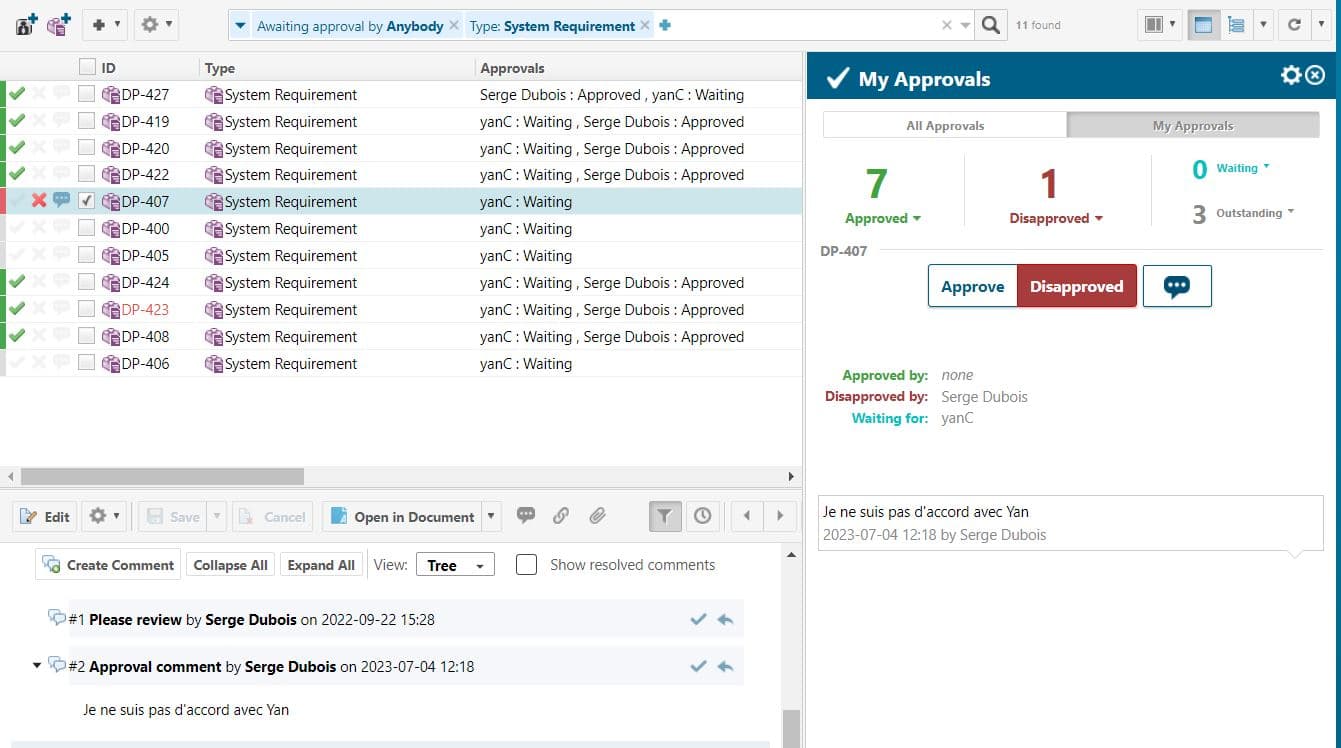
Task: Open the View Tree dropdown
Action: click(x=455, y=565)
